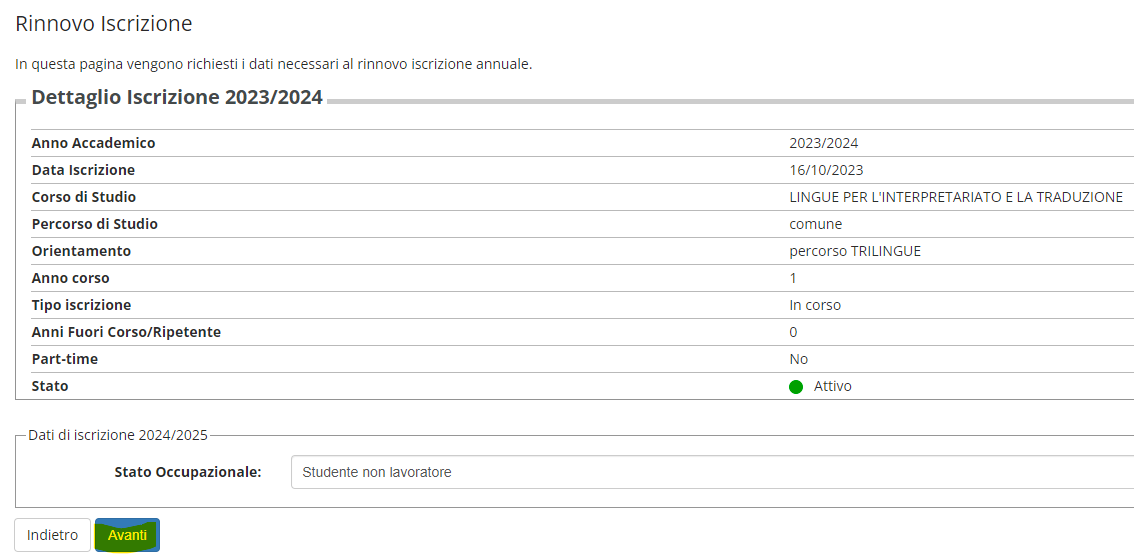Open the Stato Occupazionale dropdown
The height and width of the screenshot is (560, 1134).
pyautogui.click(x=710, y=472)
